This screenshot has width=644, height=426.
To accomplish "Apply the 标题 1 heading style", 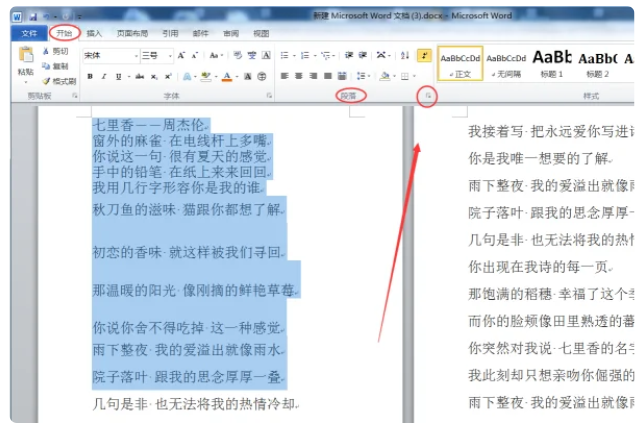I will pyautogui.click(x=551, y=62).
